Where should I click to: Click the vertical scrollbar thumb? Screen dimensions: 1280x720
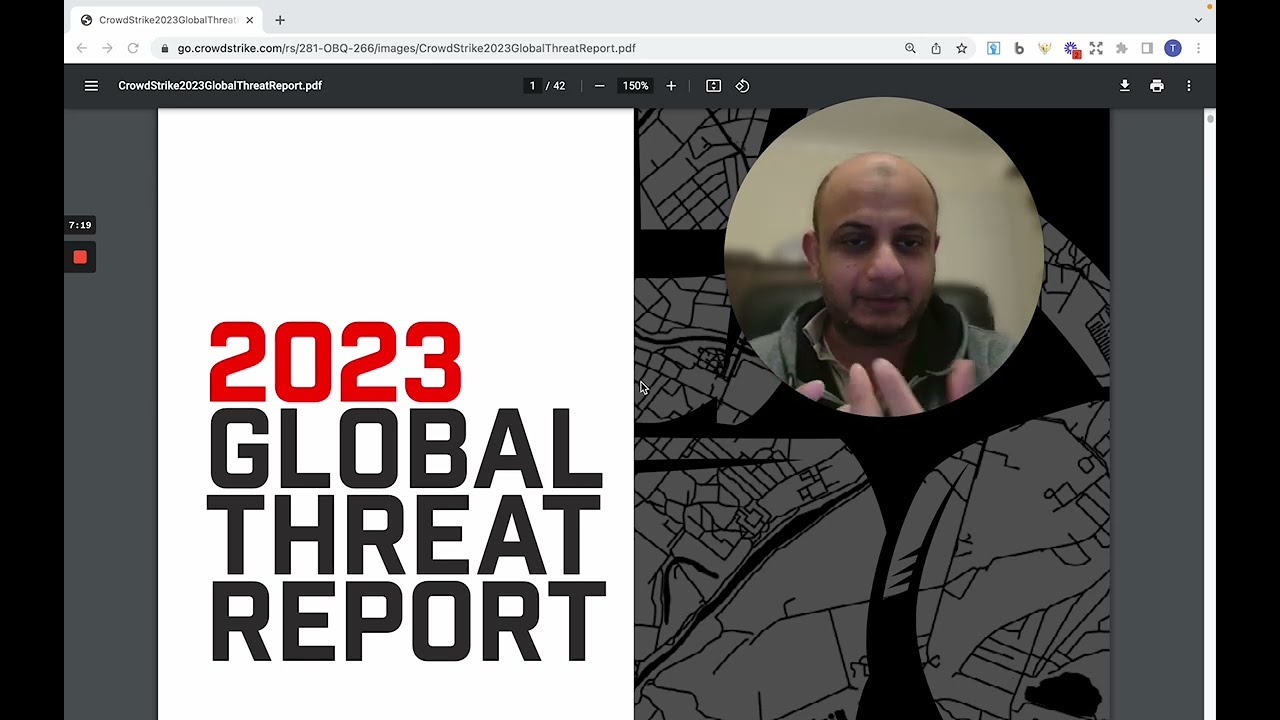pos(1210,119)
